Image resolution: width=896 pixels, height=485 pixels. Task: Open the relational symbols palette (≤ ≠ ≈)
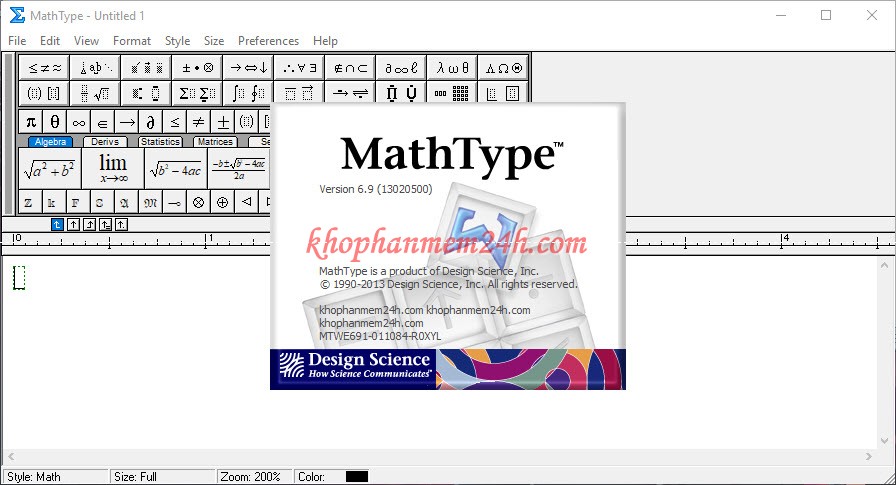coord(44,68)
